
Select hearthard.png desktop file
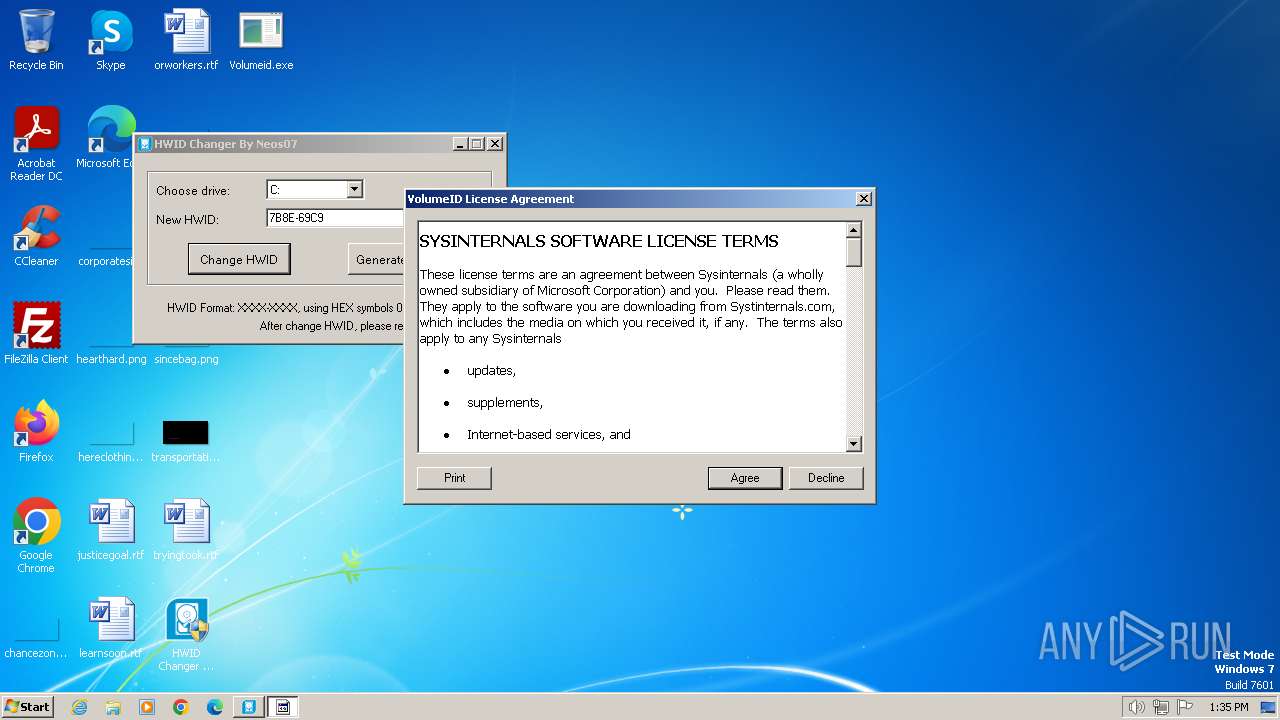click(111, 359)
